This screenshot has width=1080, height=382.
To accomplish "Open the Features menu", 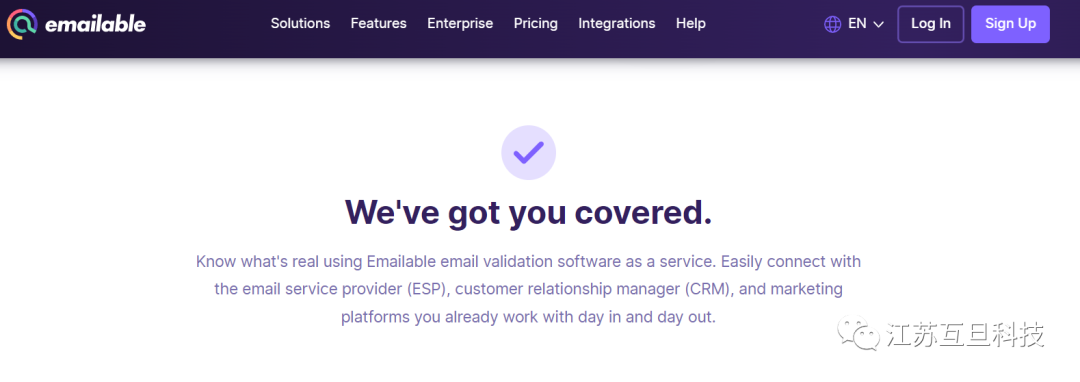I will (x=379, y=23).
